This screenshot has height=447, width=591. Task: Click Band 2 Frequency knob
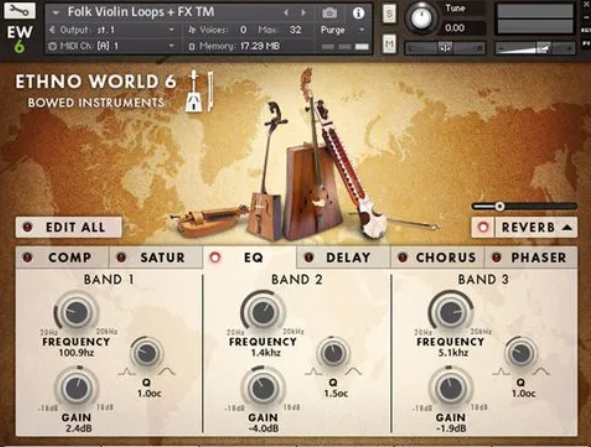(263, 312)
